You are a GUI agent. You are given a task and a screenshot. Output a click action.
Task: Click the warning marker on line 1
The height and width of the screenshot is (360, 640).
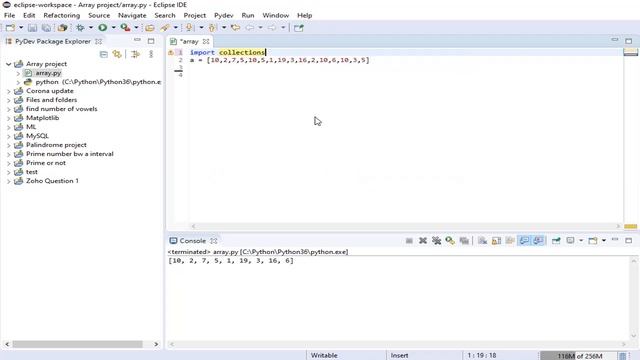pyautogui.click(x=171, y=52)
